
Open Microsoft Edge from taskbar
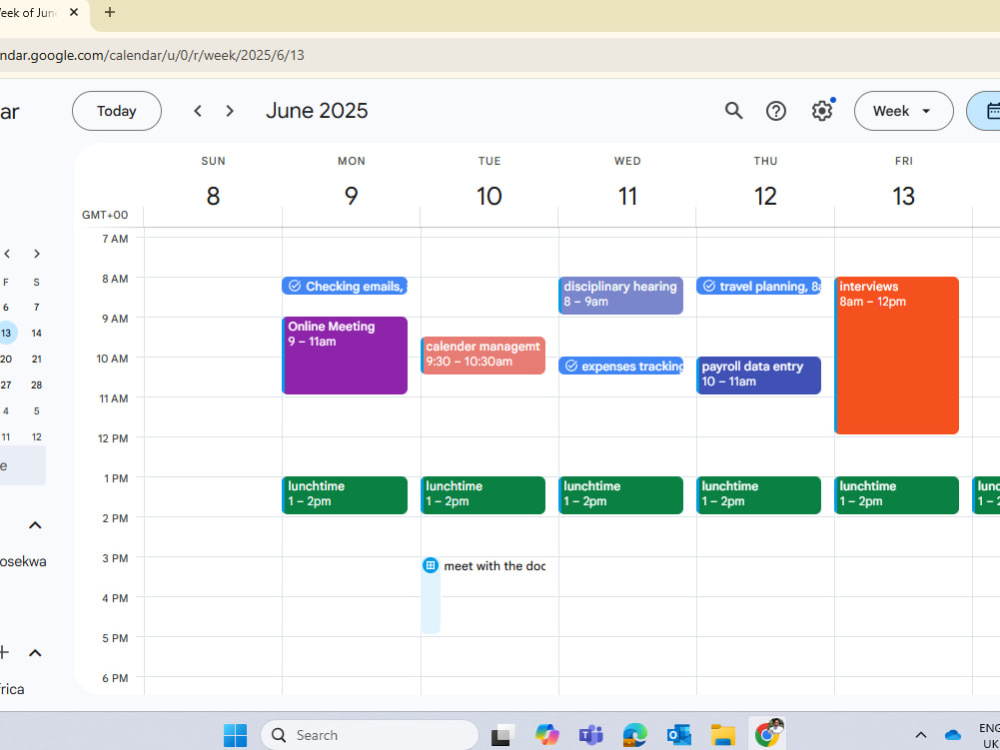point(635,735)
